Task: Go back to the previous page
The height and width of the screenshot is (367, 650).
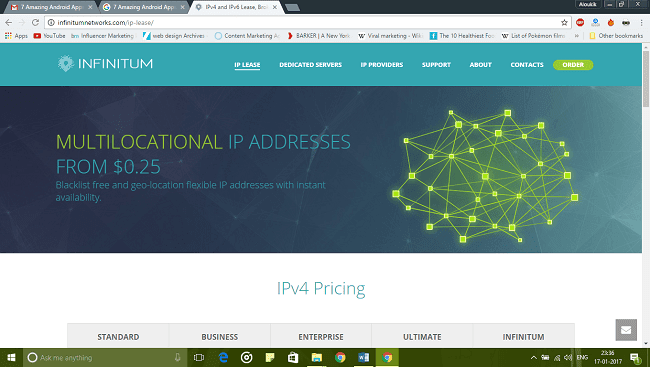Action: [8, 22]
